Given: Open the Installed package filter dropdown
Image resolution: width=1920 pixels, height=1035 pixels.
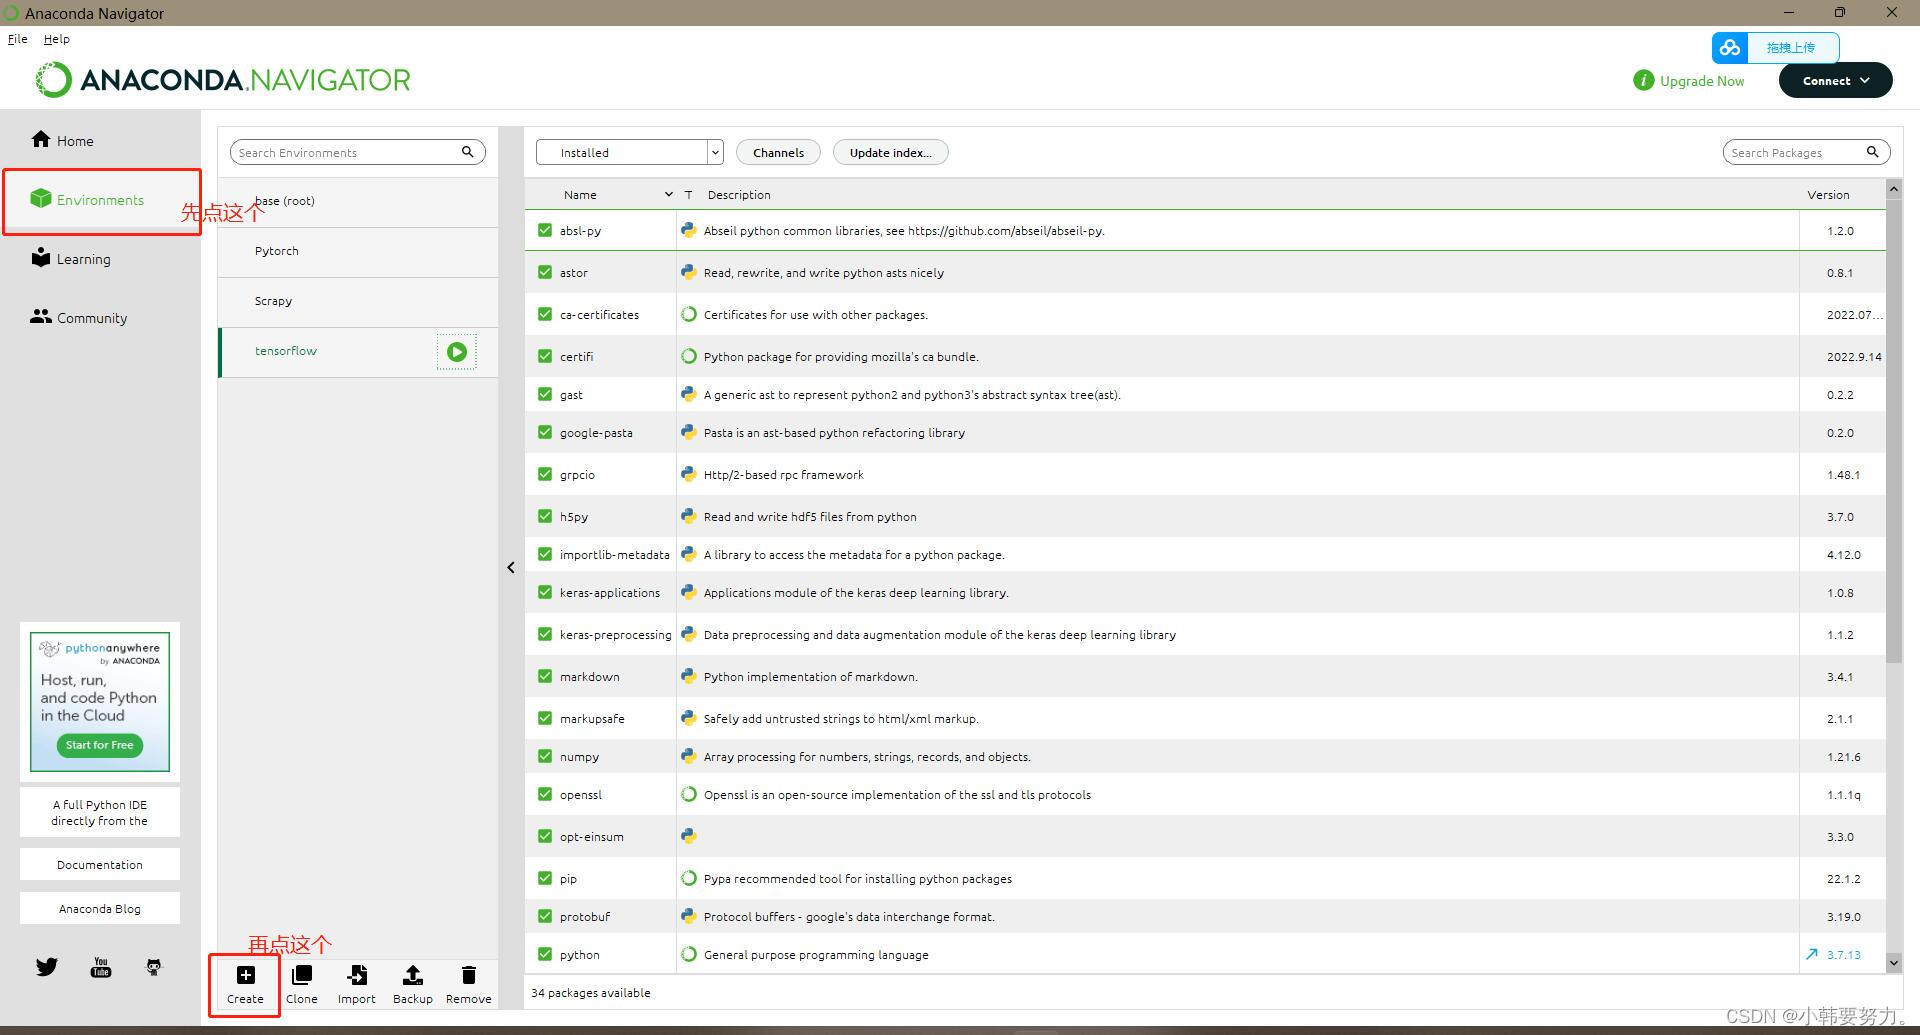Looking at the screenshot, I should click(630, 152).
